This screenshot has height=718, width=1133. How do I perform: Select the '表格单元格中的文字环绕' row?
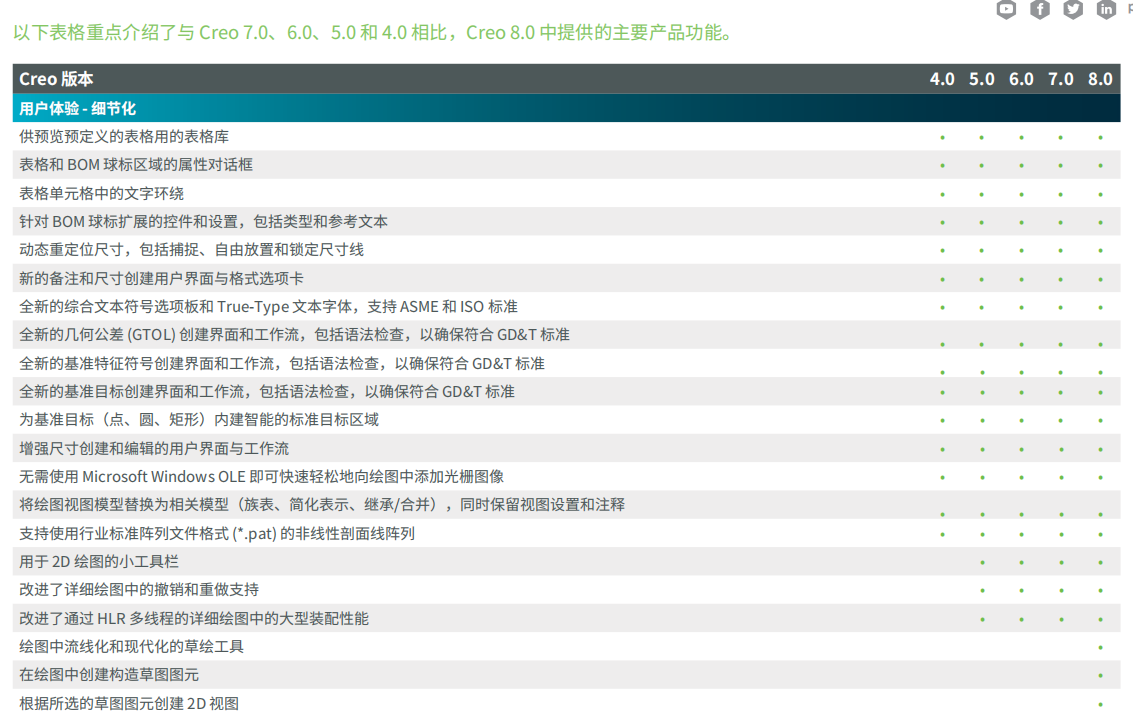[x=102, y=193]
